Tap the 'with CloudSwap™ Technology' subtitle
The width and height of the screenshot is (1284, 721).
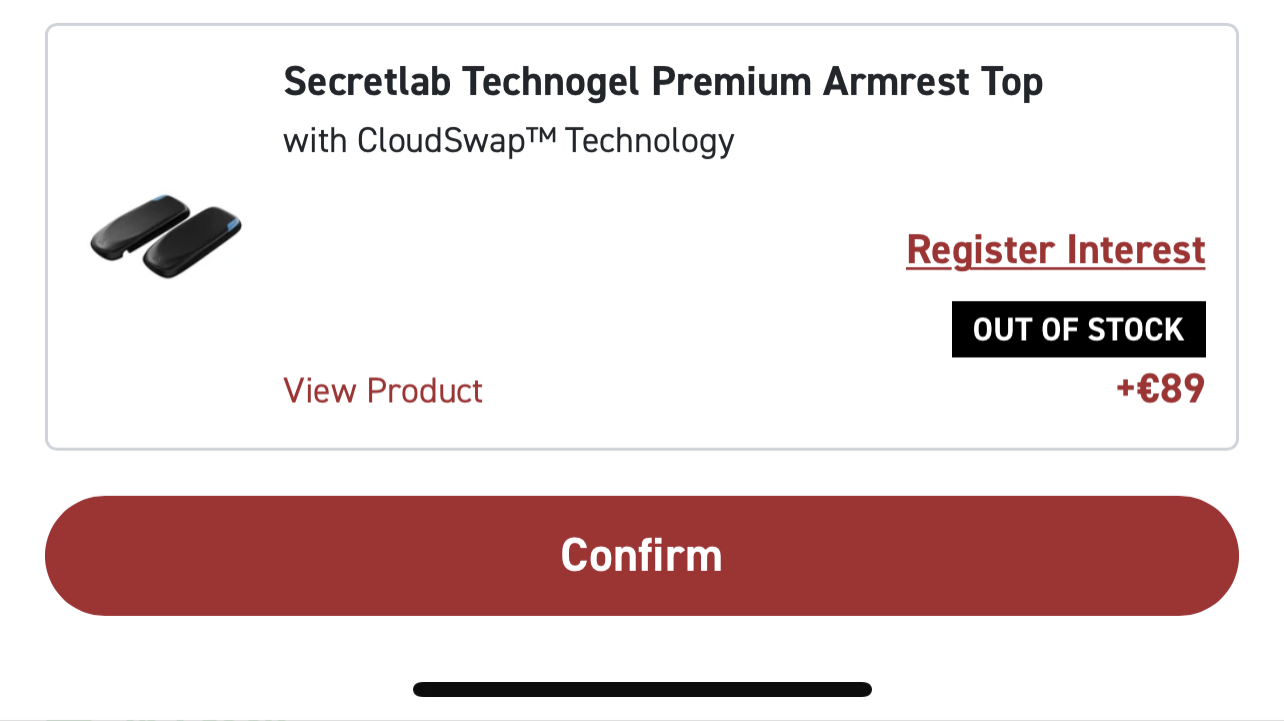(508, 141)
